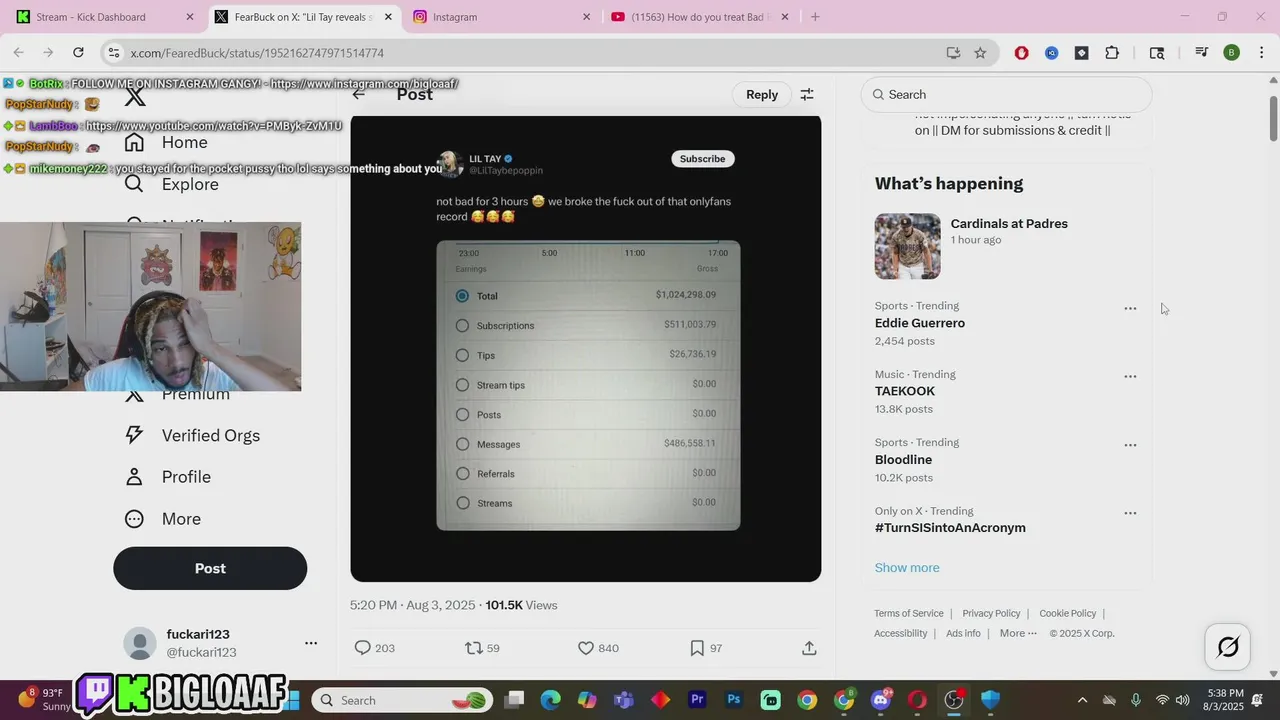Reload the page with browser refresh icon
The height and width of the screenshot is (720, 1280).
78,53
